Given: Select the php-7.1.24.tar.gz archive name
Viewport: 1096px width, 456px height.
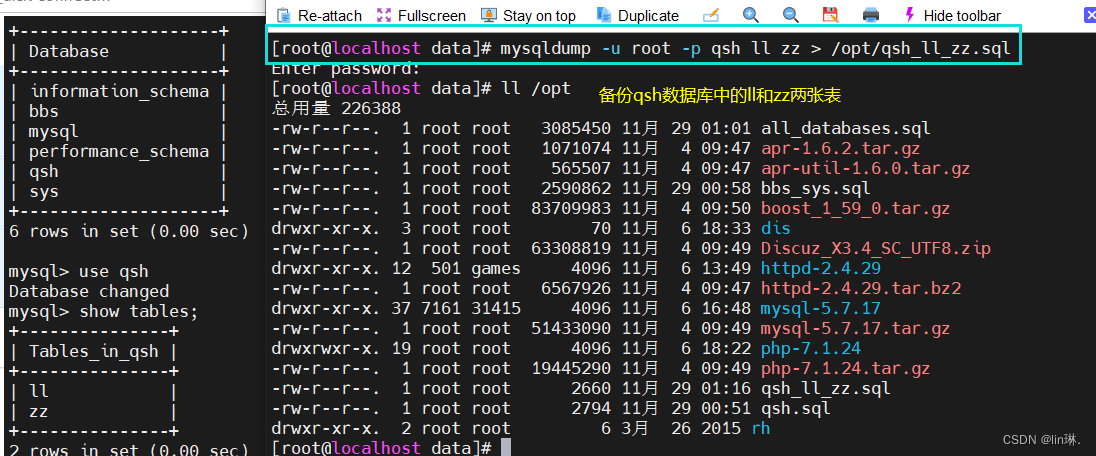Looking at the screenshot, I should pyautogui.click(x=846, y=369).
